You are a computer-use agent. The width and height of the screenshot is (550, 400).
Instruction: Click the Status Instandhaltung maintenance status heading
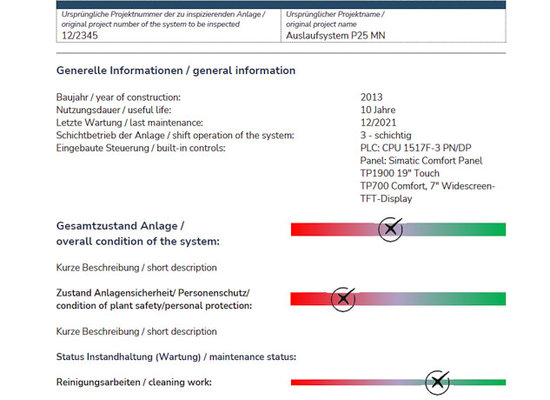tap(176, 357)
